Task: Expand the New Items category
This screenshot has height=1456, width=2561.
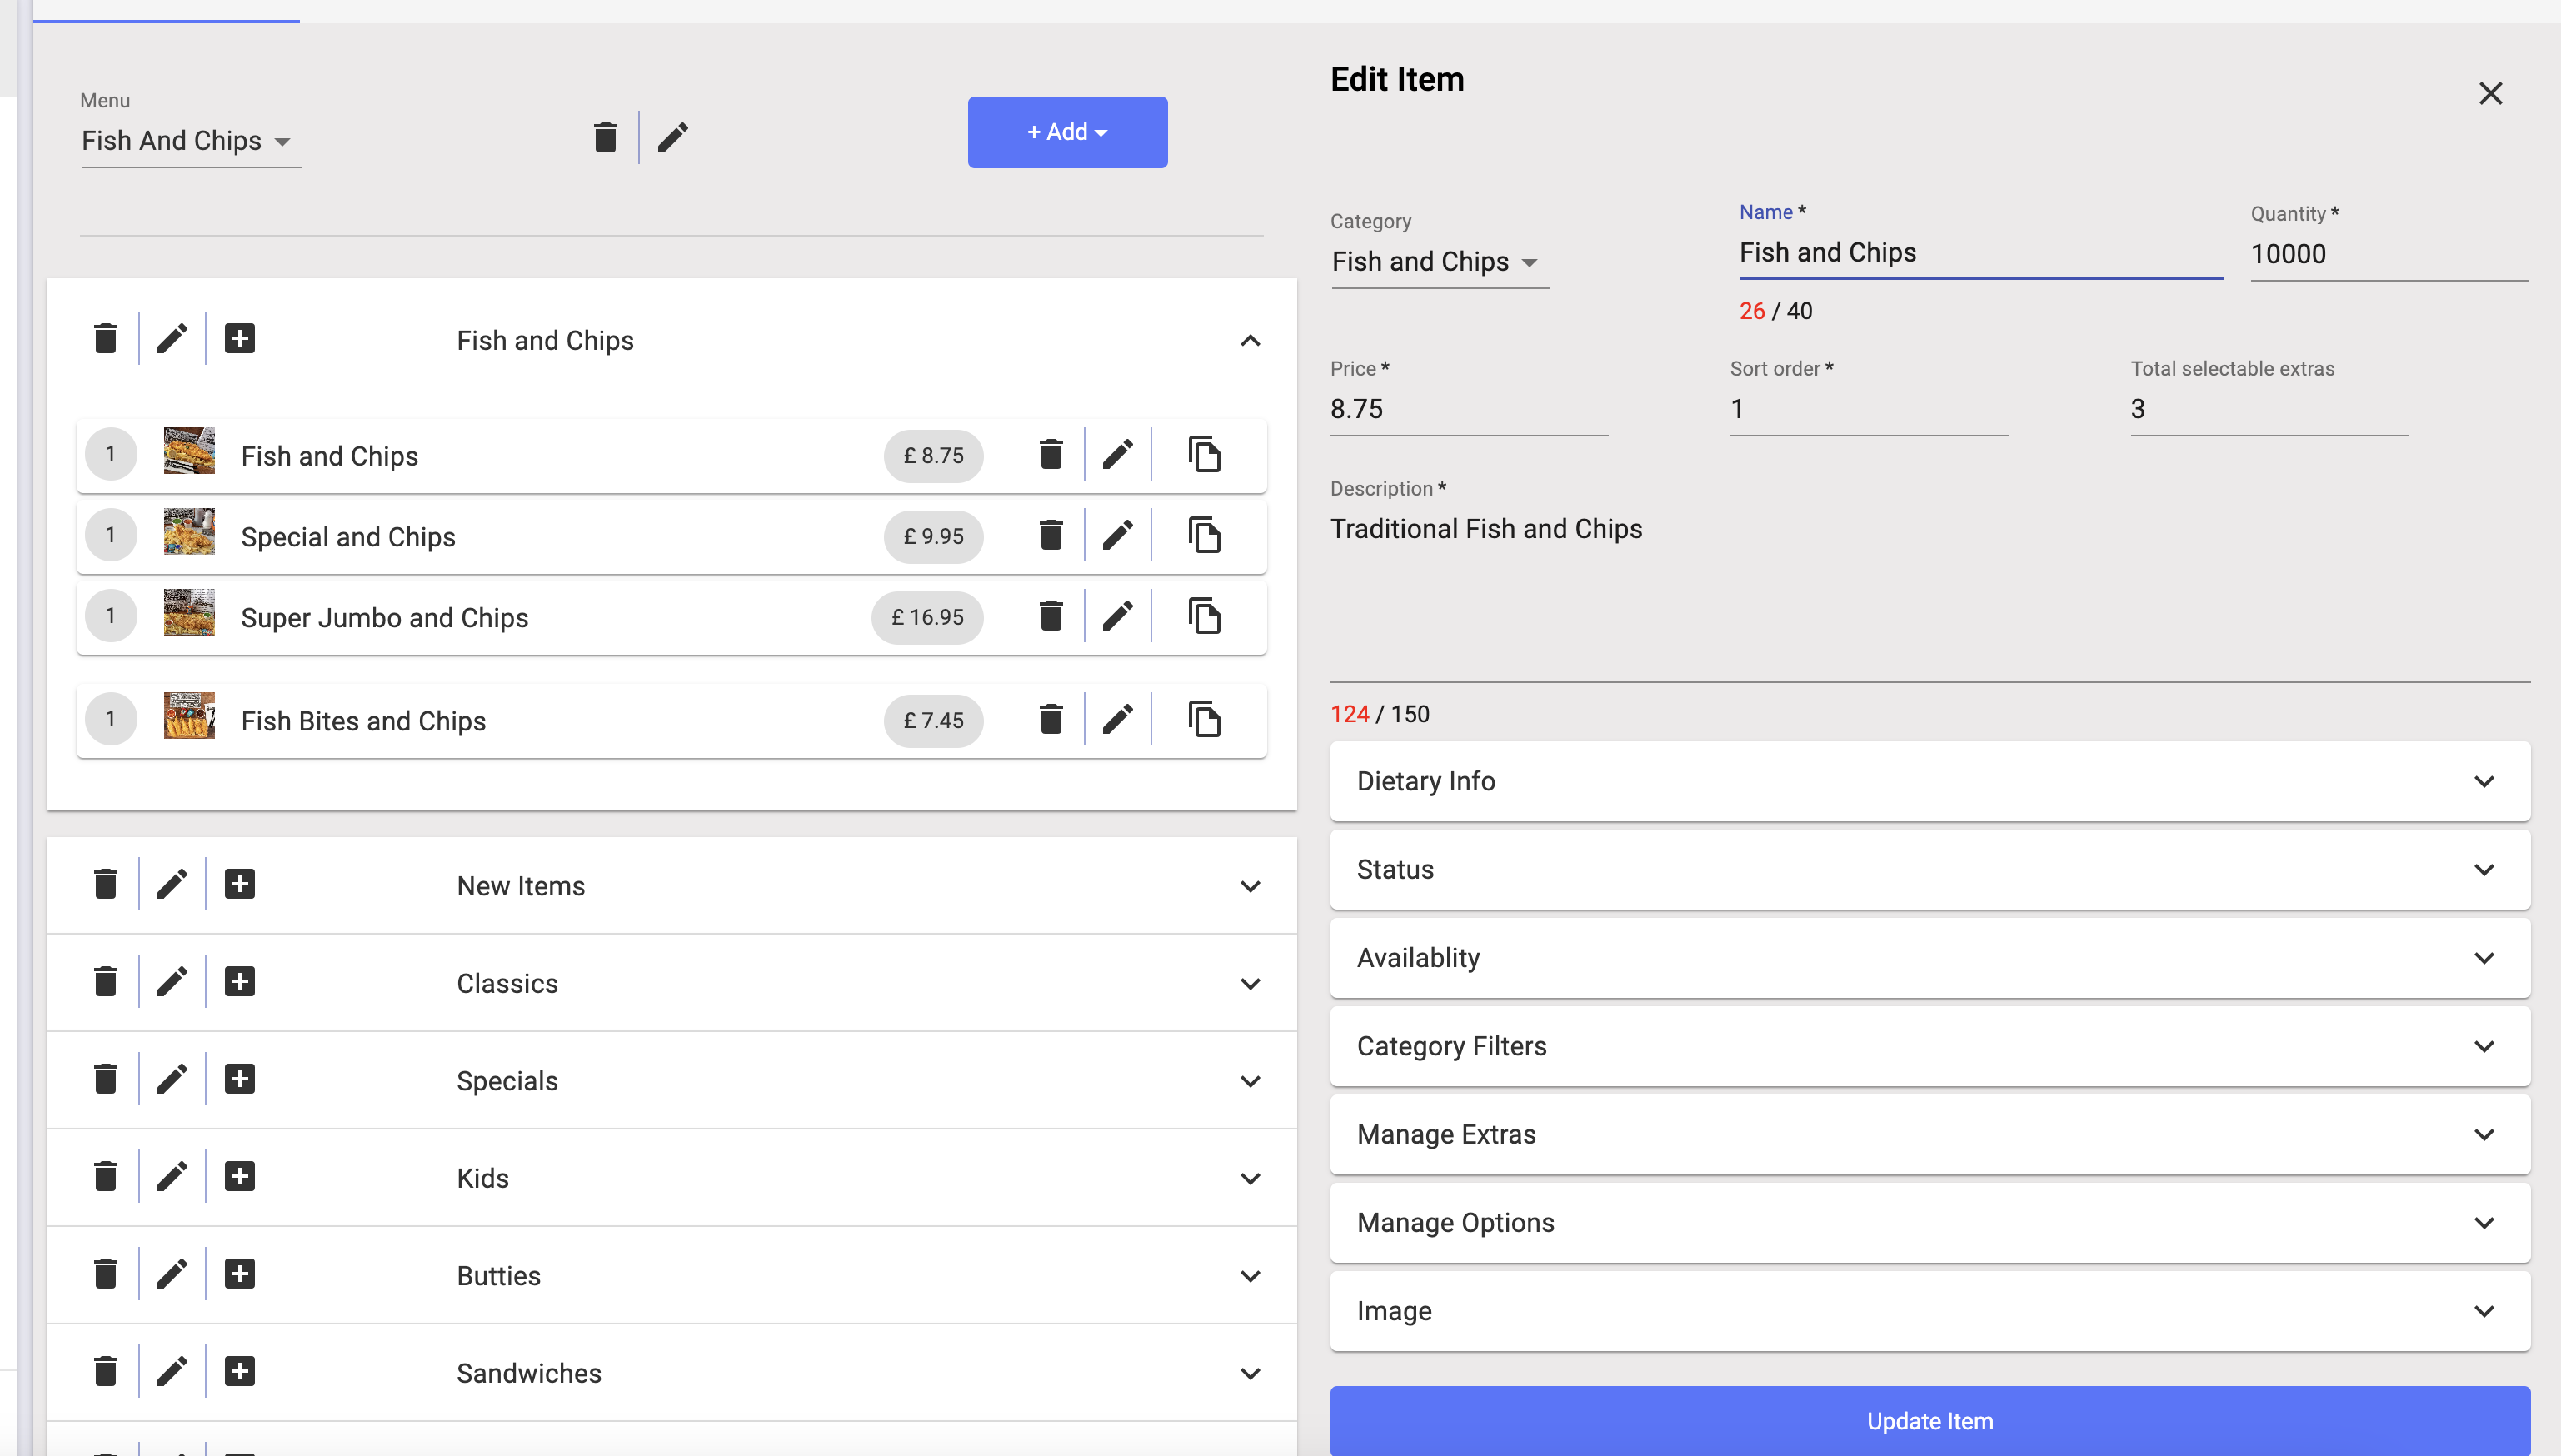Action: coord(1249,886)
